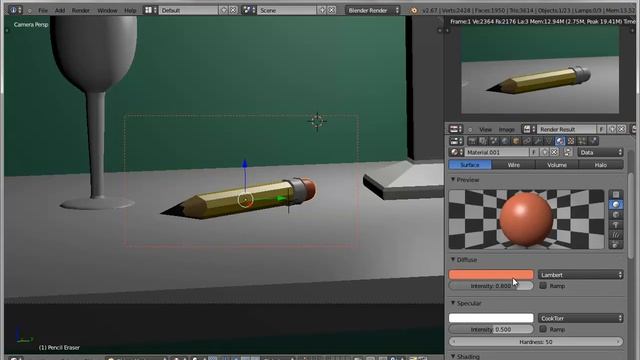Open the Physics properties tab icon

point(593,141)
